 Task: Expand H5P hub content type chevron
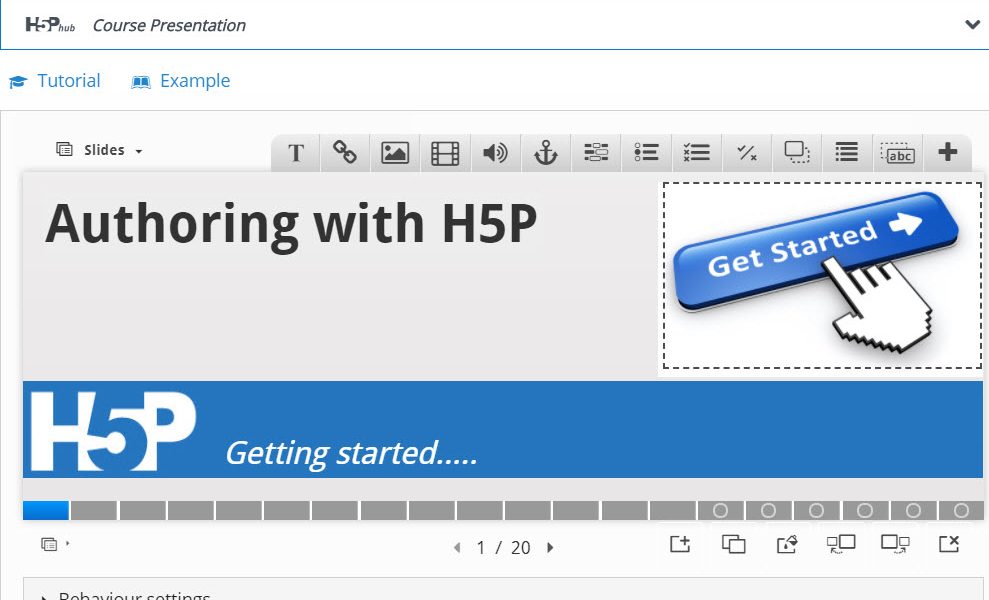pos(972,25)
